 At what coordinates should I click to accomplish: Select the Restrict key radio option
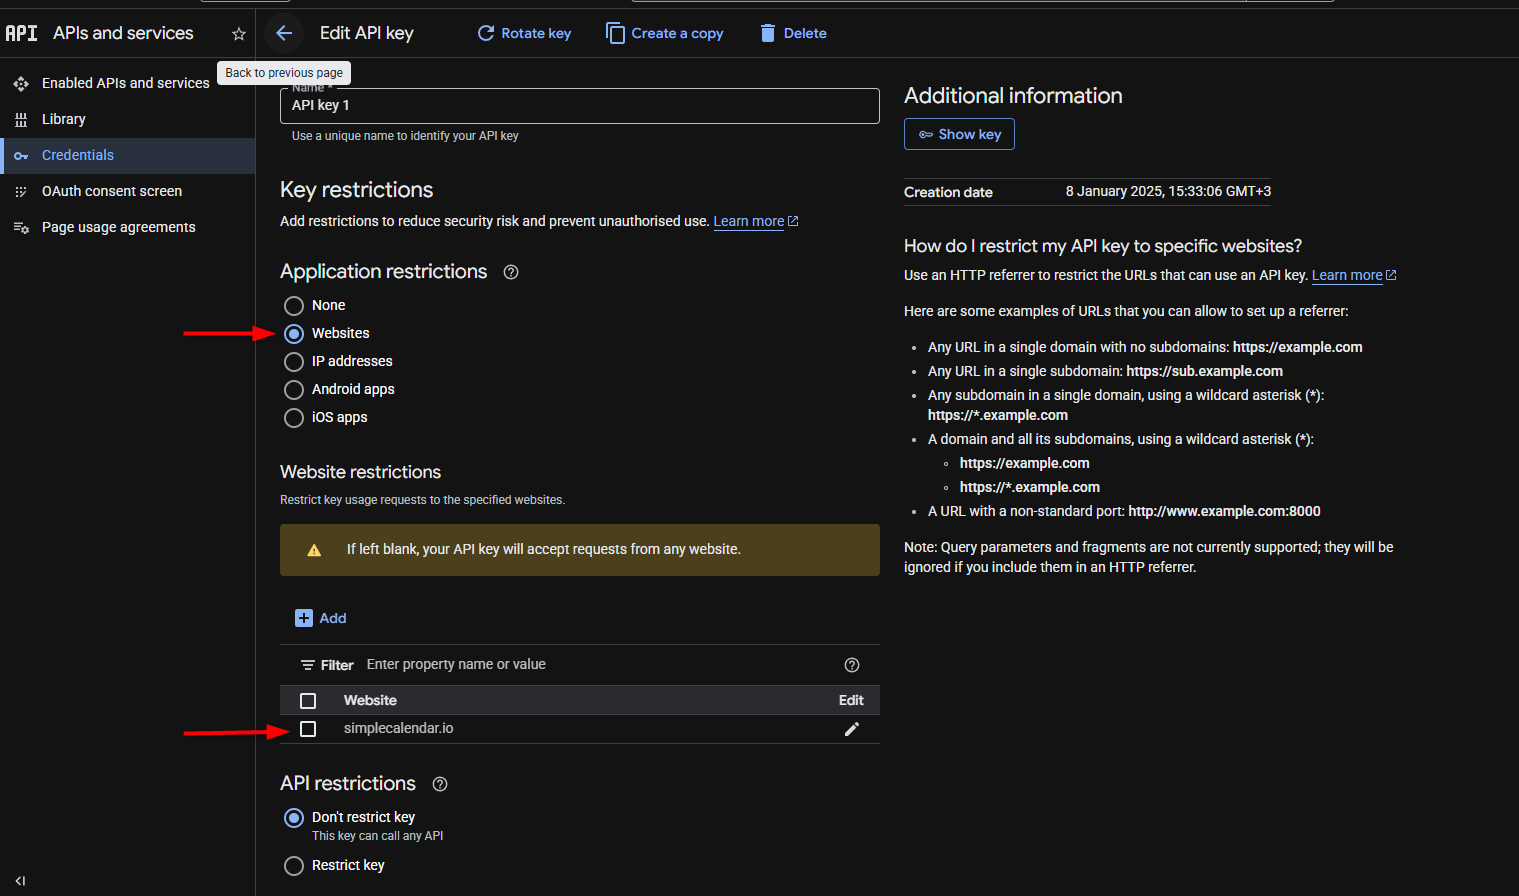coord(294,866)
